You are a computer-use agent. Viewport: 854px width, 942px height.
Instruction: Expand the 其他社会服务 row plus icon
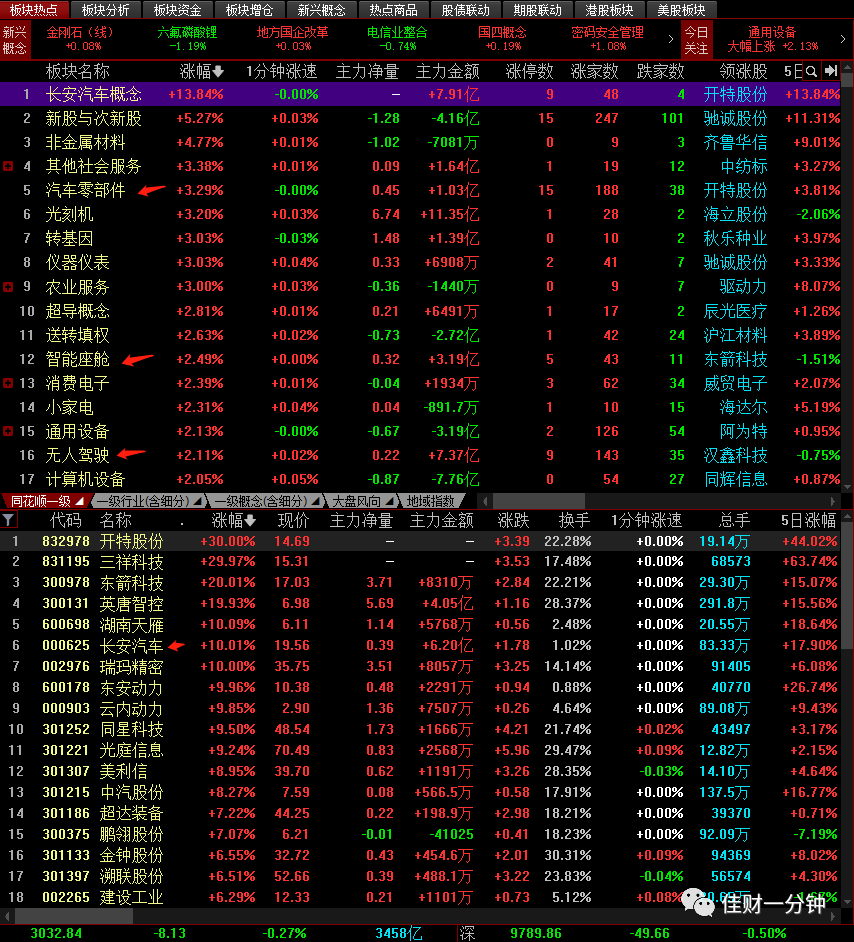[x=8, y=166]
